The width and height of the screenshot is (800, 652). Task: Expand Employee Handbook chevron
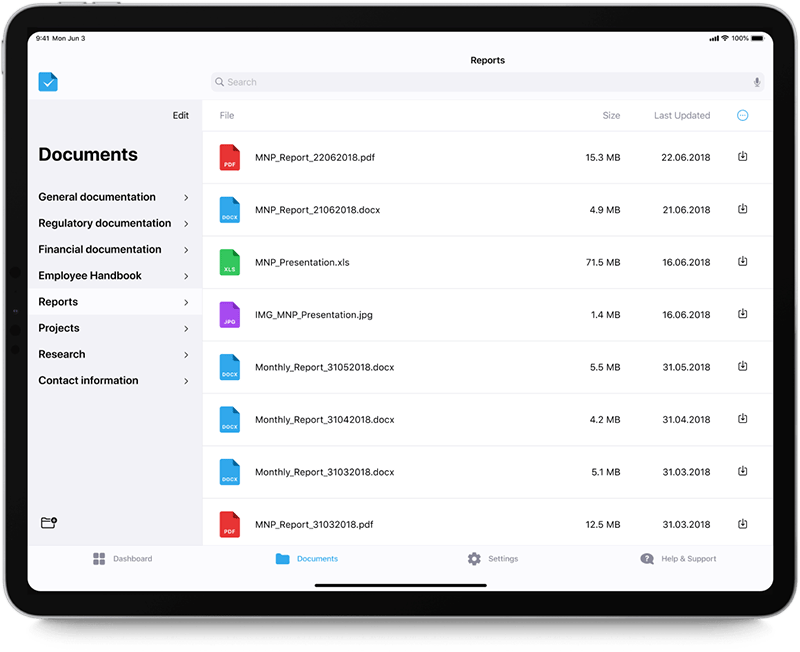point(186,276)
